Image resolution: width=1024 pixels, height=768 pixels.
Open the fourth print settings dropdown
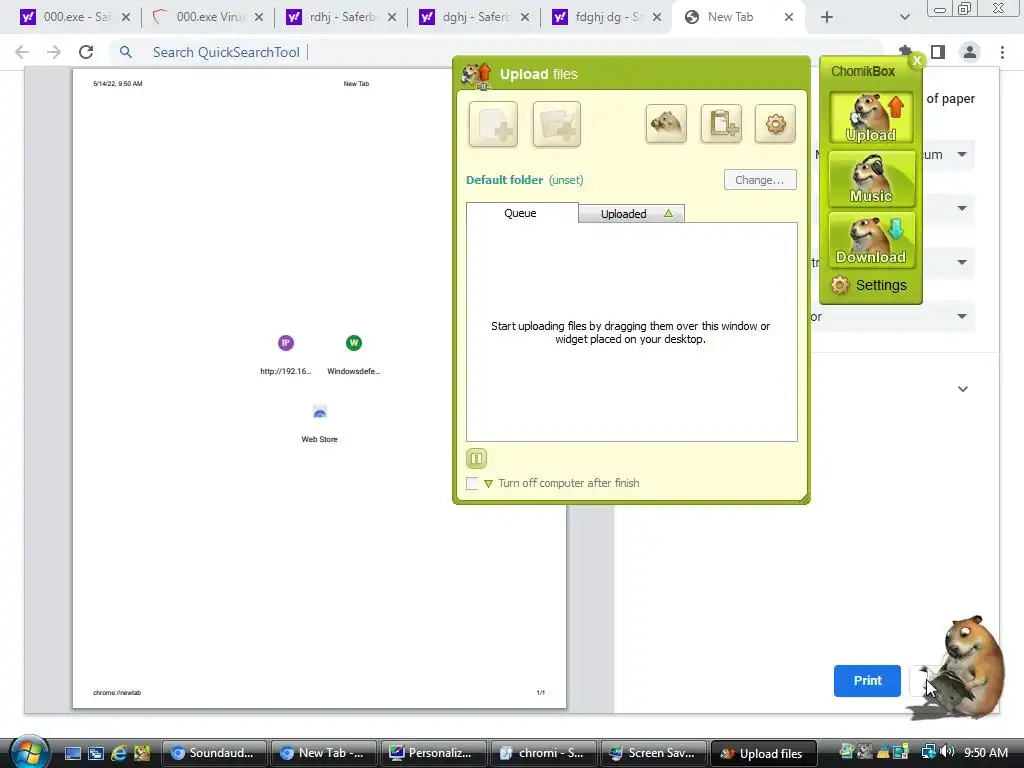pyautogui.click(x=962, y=317)
